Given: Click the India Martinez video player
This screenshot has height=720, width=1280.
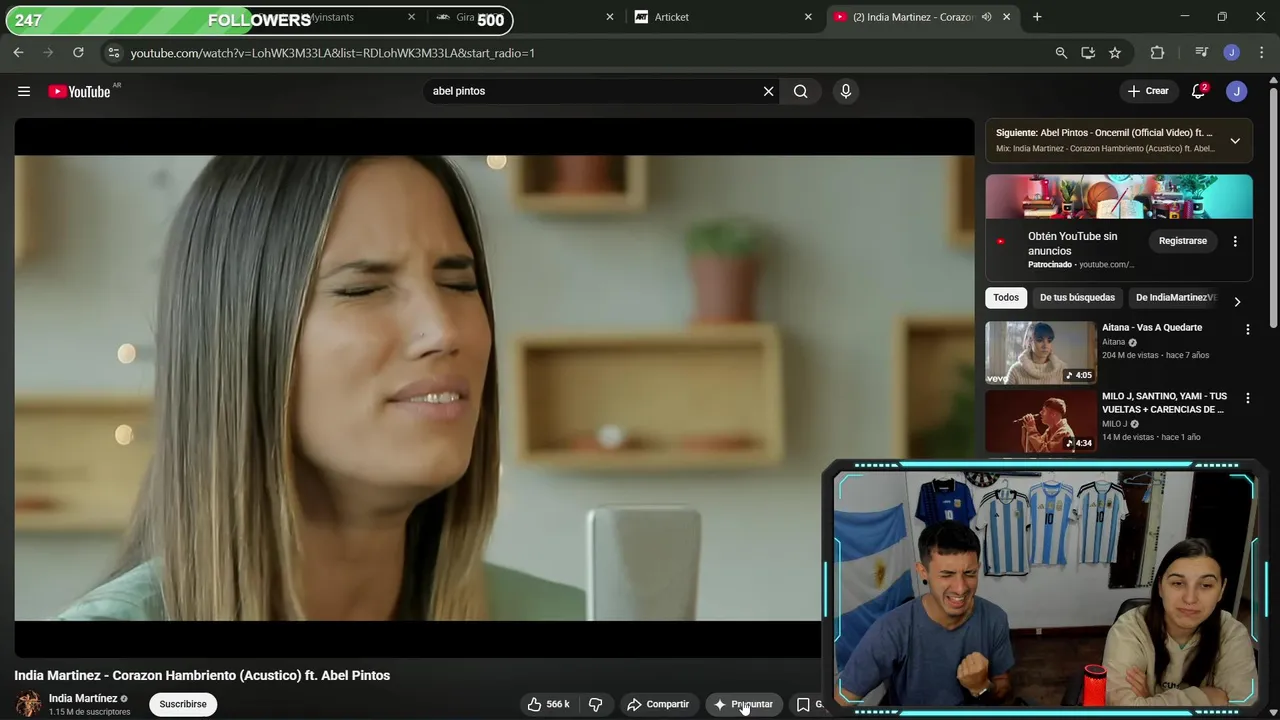Looking at the screenshot, I should (494, 388).
